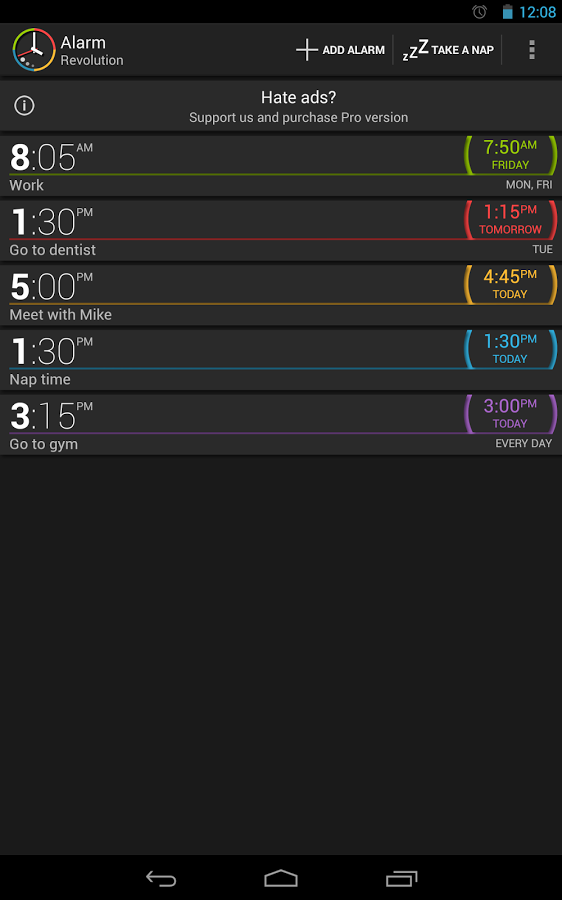The width and height of the screenshot is (562, 900).
Task: Toggle the orange 4:45 PM Today badge
Action: point(510,285)
